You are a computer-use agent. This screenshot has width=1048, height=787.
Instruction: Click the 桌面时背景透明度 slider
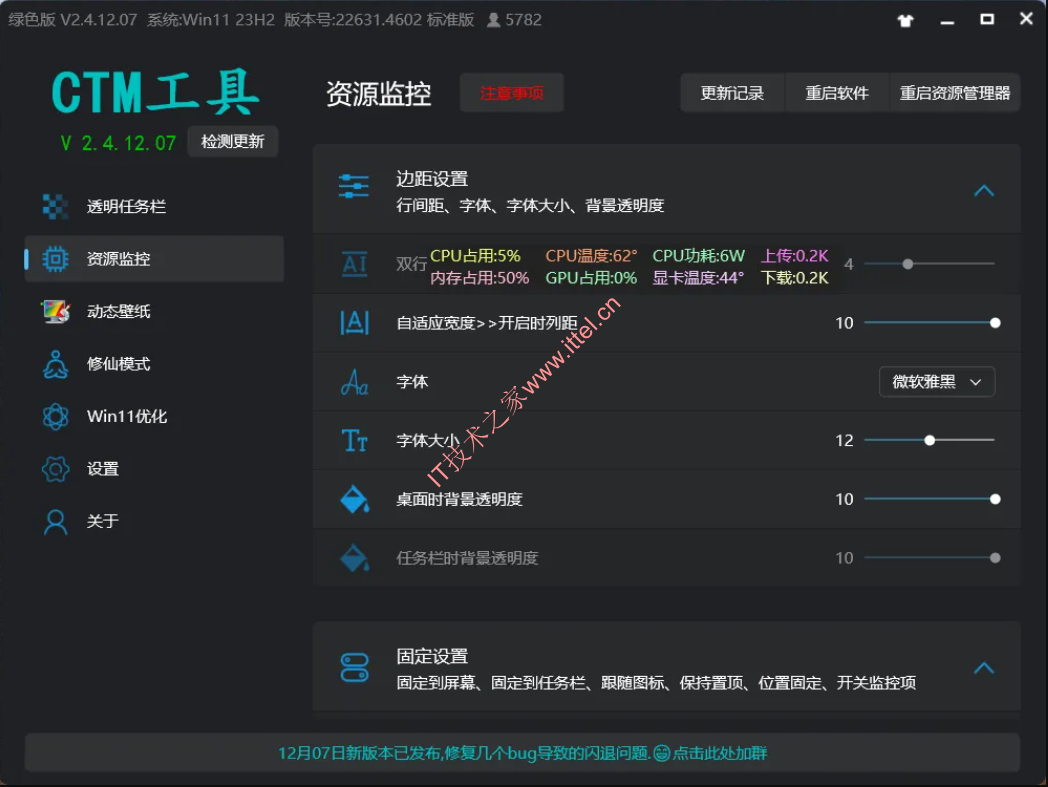(x=929, y=499)
